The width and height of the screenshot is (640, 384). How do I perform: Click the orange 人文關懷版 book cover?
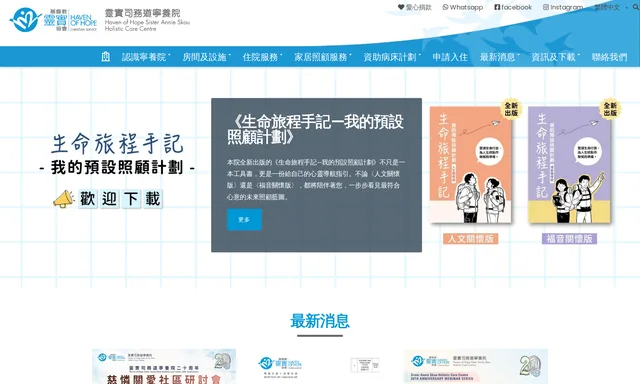coord(471,165)
